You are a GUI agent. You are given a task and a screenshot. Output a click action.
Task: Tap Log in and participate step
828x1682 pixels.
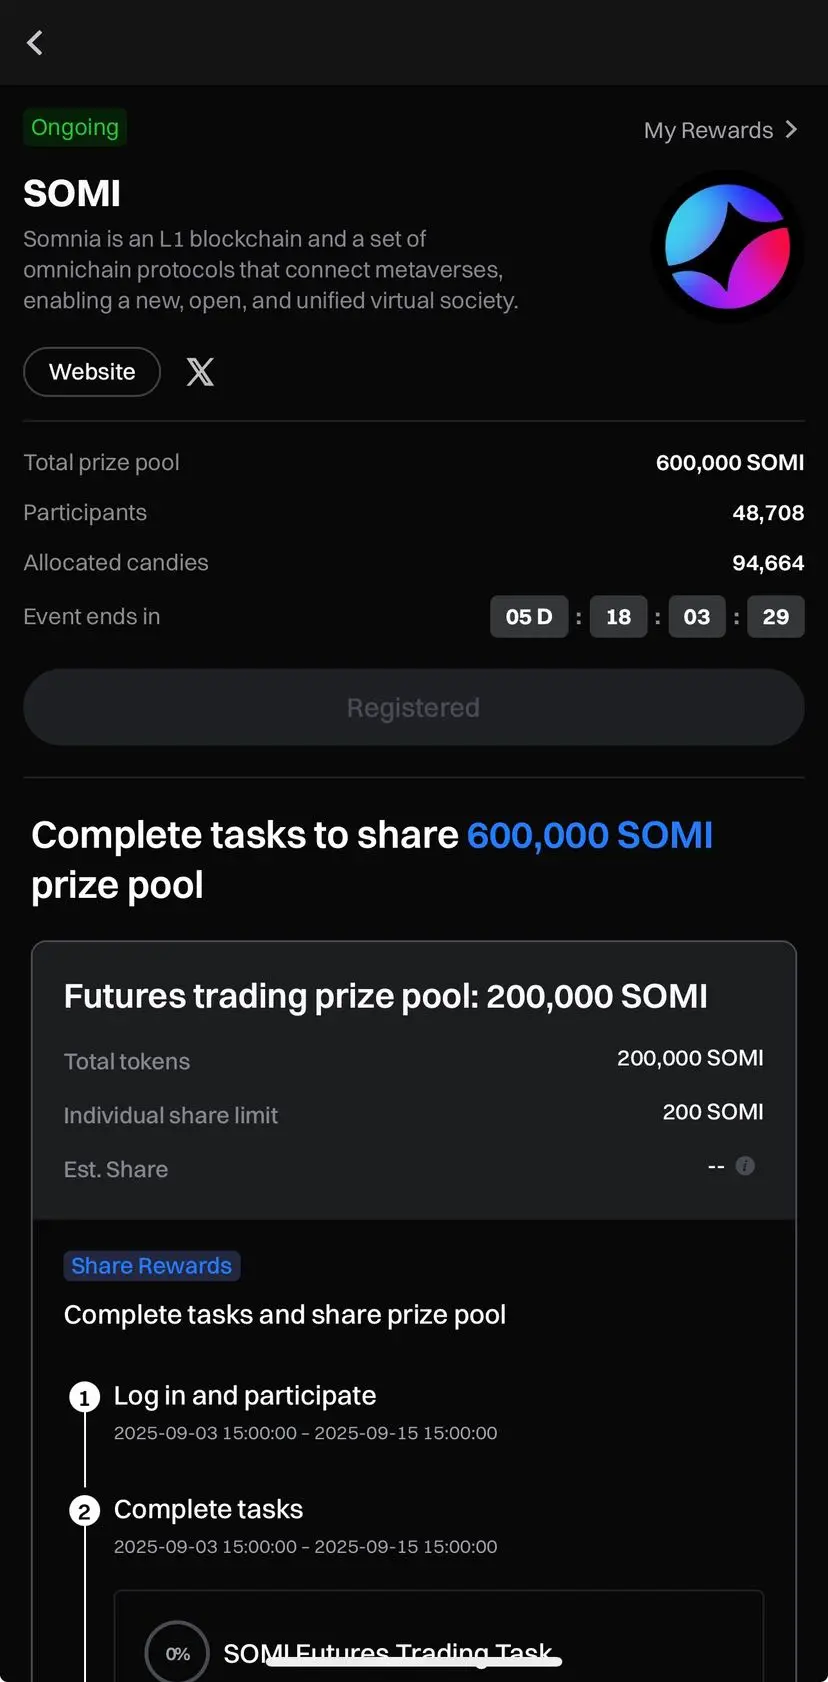tap(245, 1395)
